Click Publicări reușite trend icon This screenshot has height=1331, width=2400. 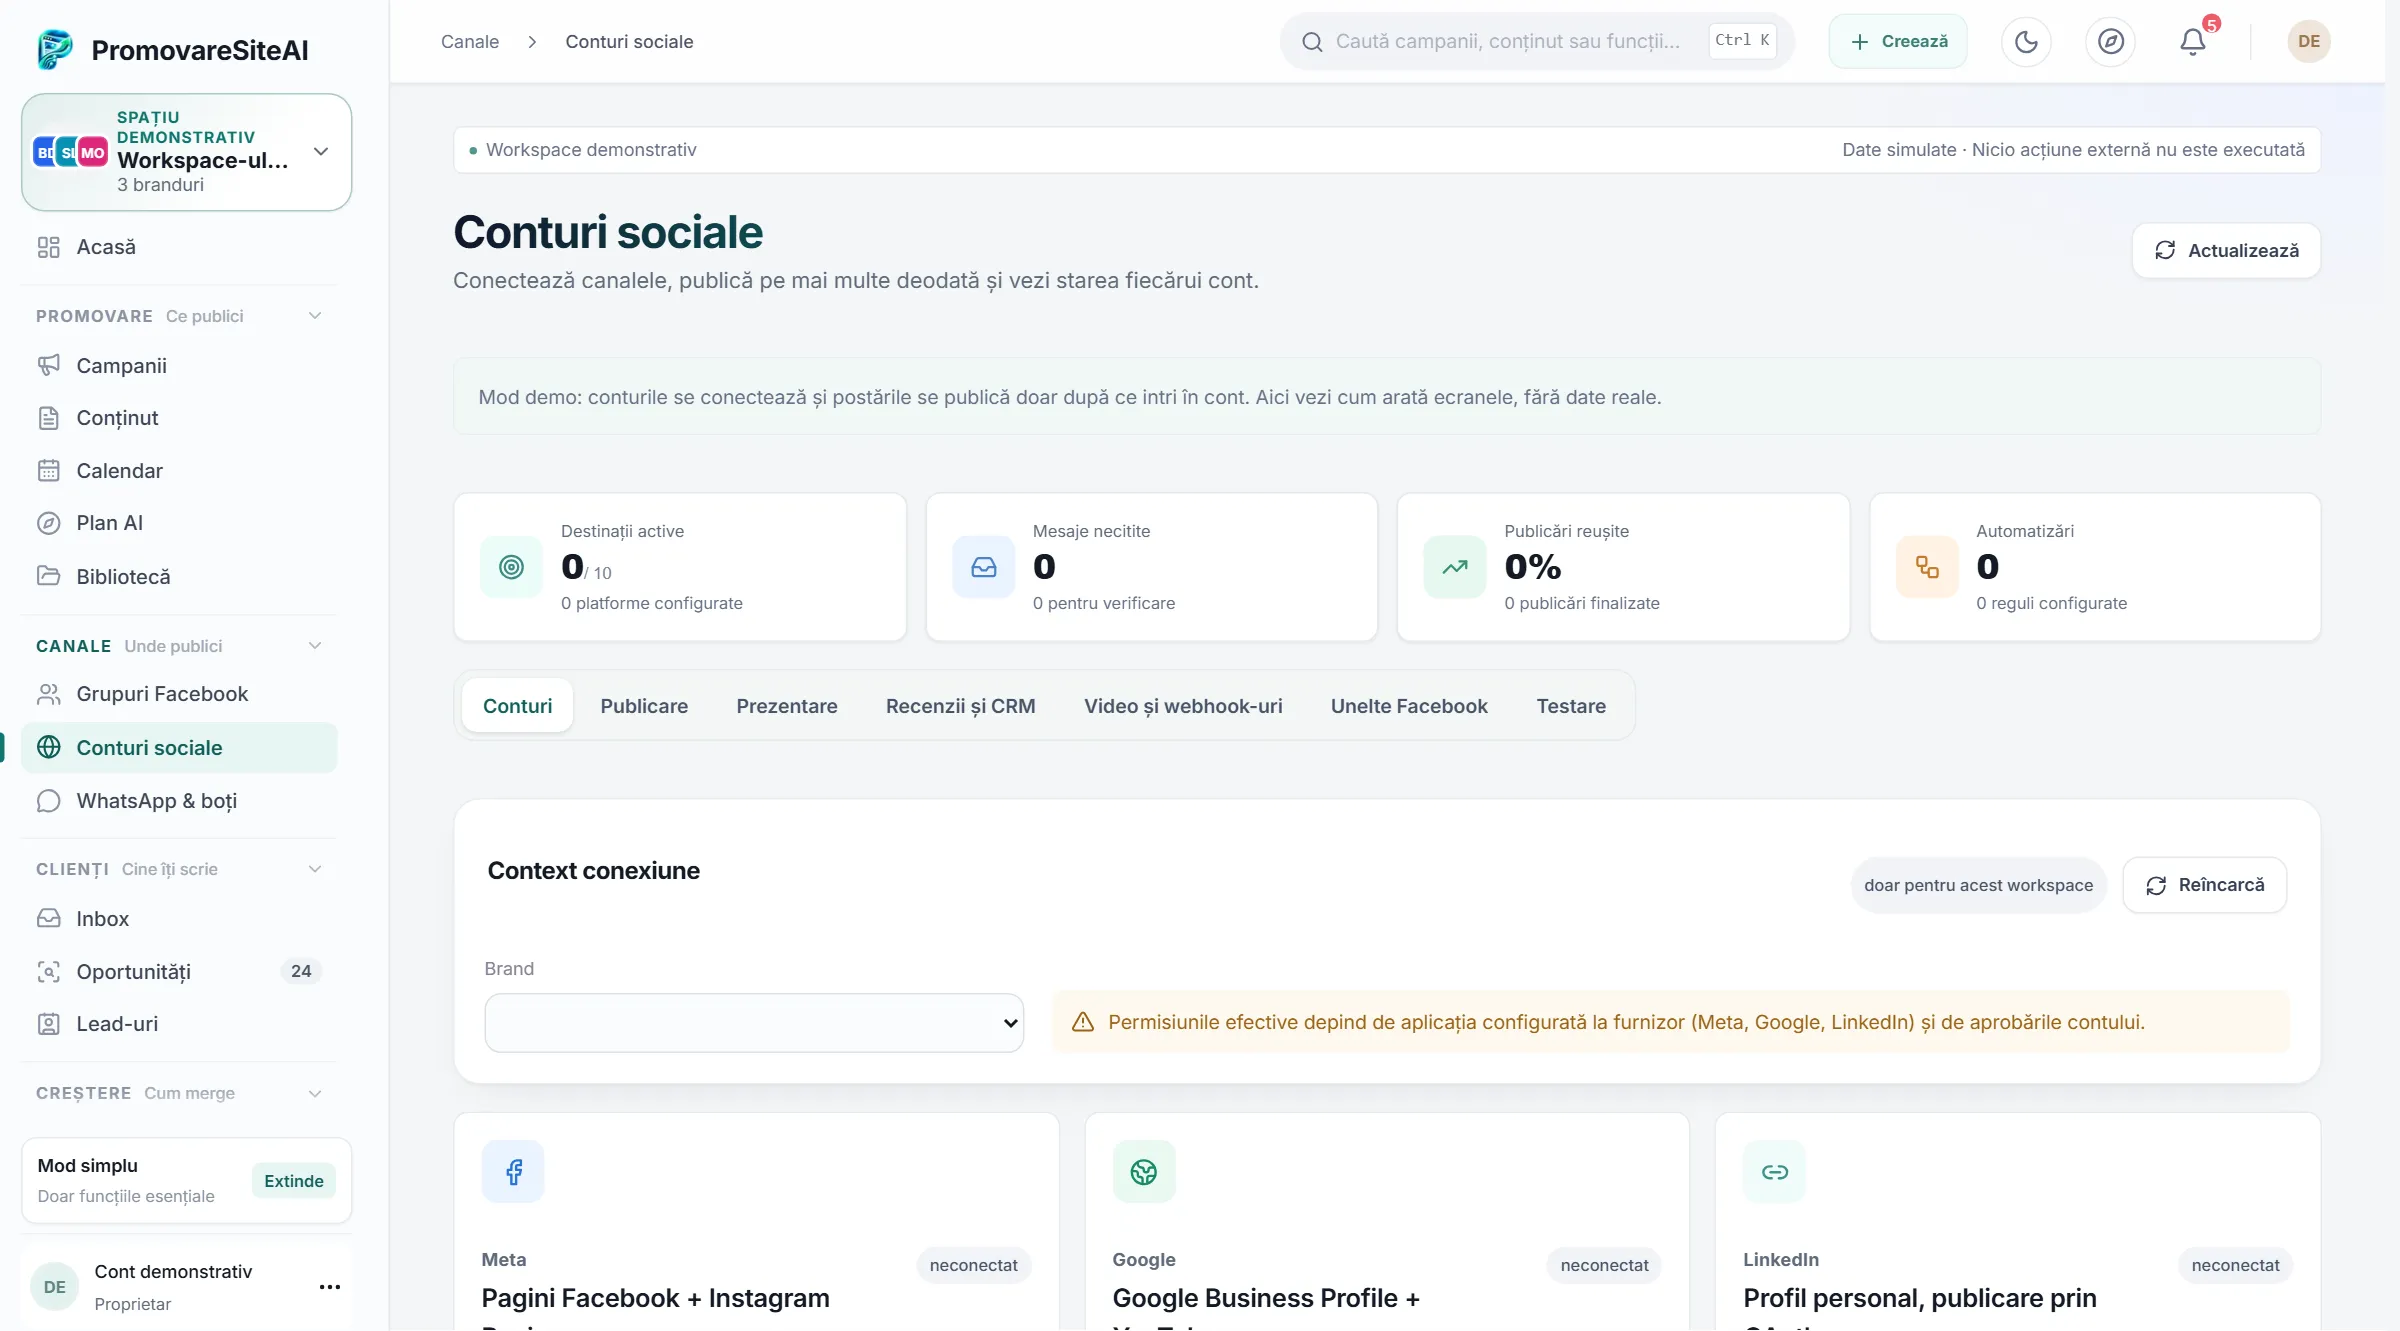1455,567
